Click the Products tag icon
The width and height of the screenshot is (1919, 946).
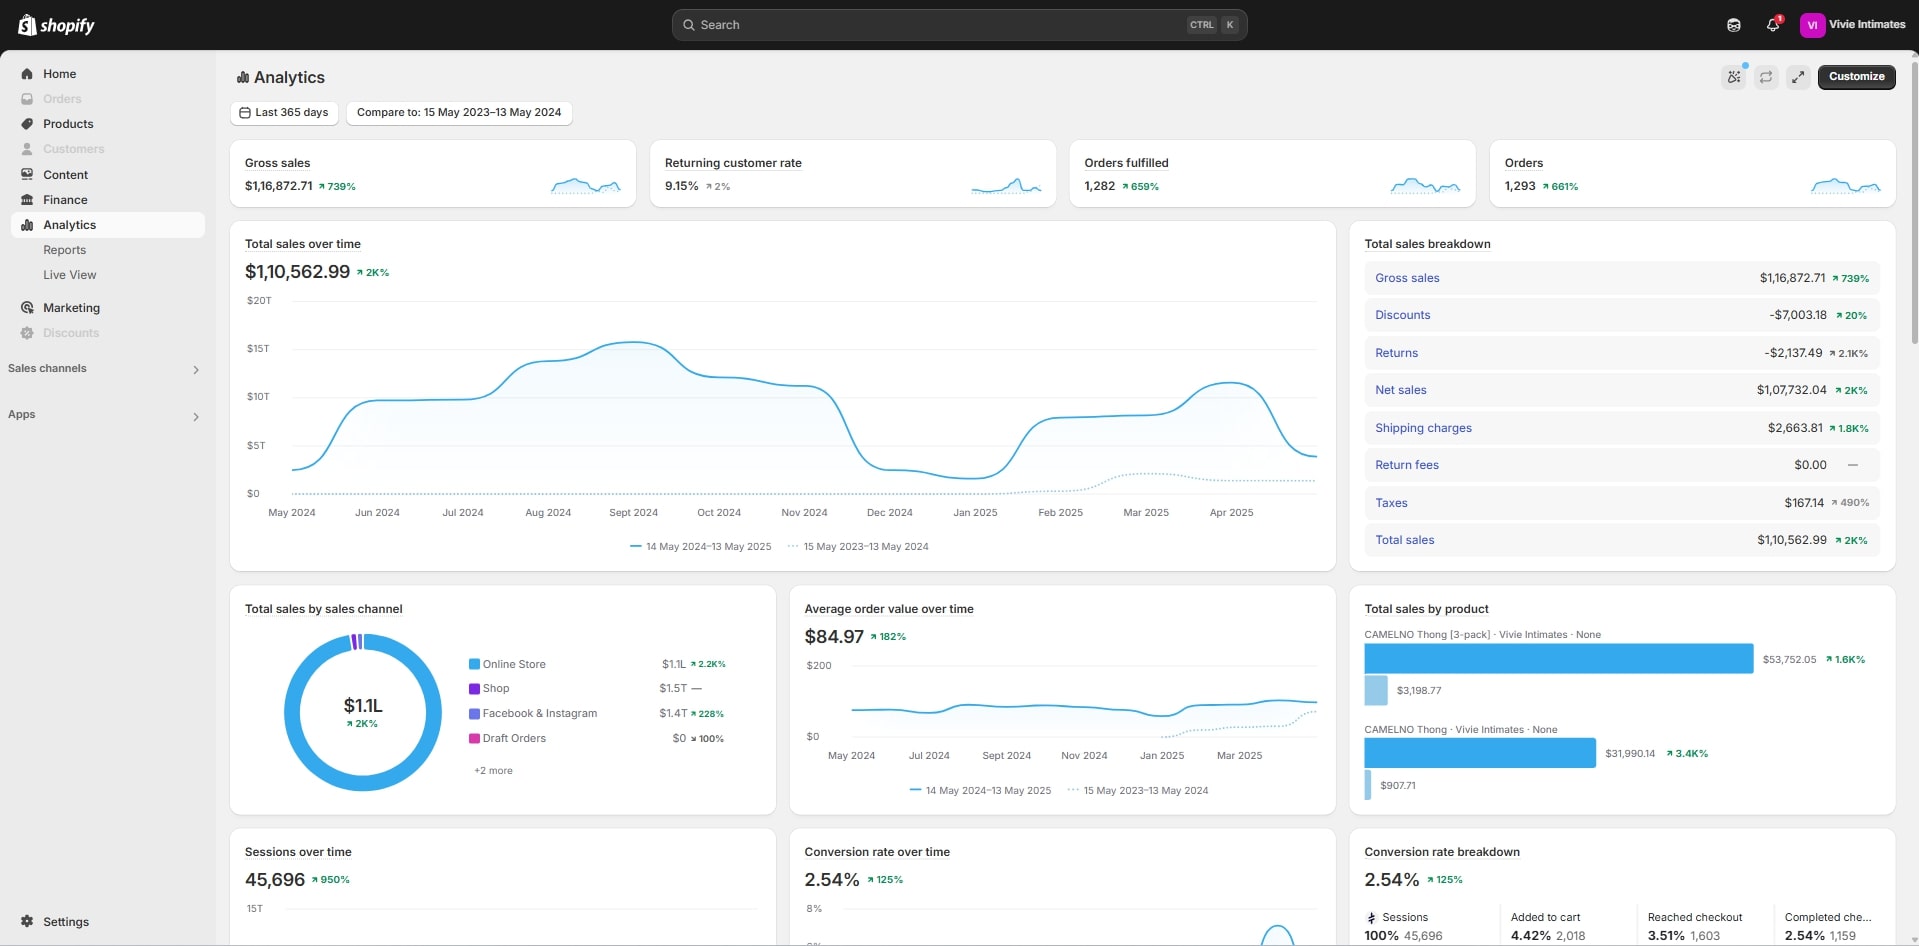27,124
